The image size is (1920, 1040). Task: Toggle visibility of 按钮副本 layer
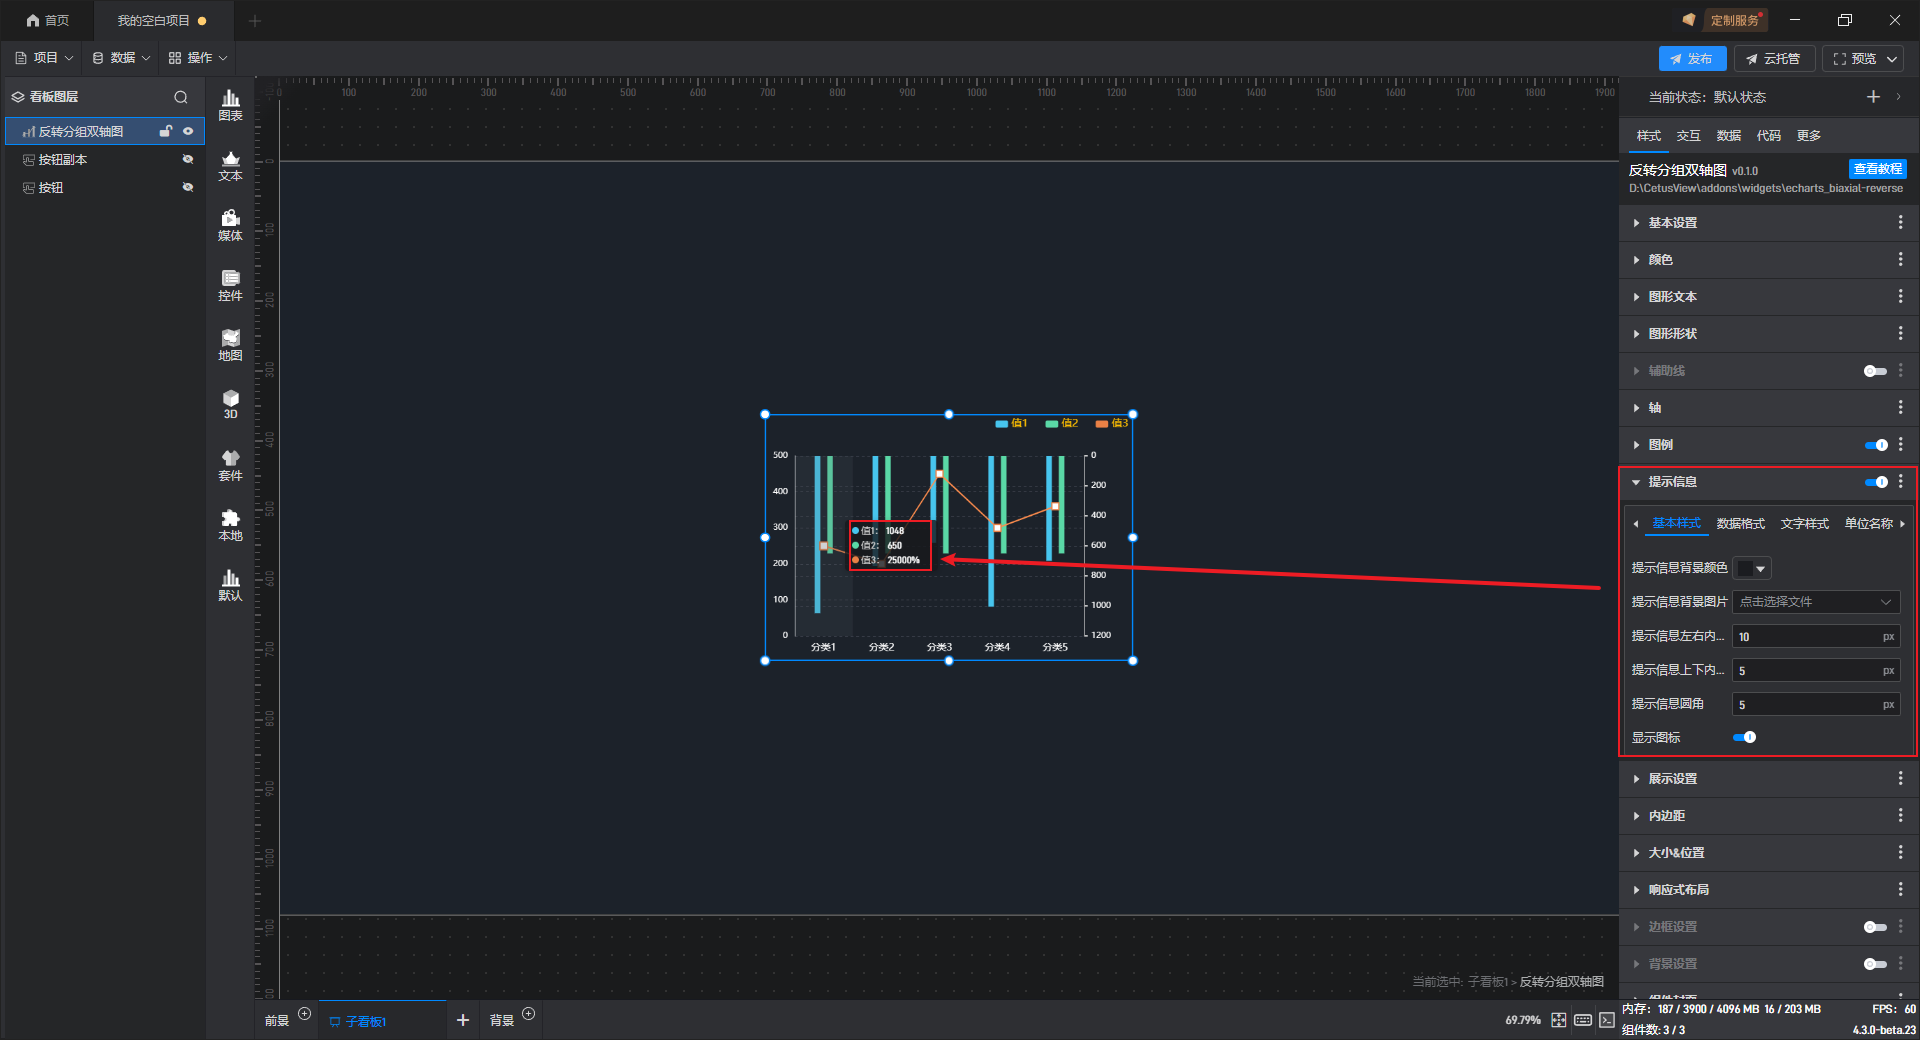(187, 160)
